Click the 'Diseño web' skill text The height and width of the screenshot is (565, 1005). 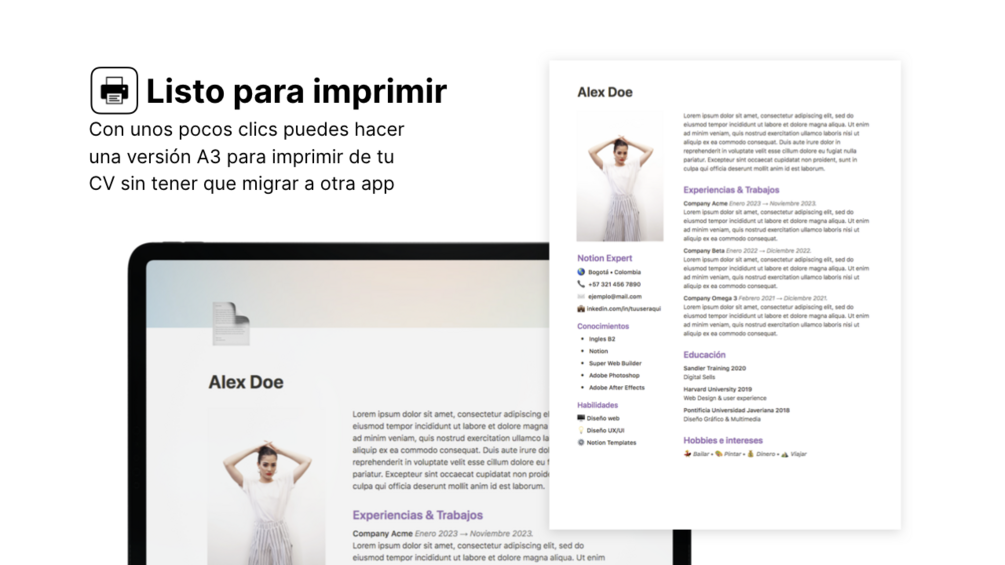pyautogui.click(x=602, y=418)
